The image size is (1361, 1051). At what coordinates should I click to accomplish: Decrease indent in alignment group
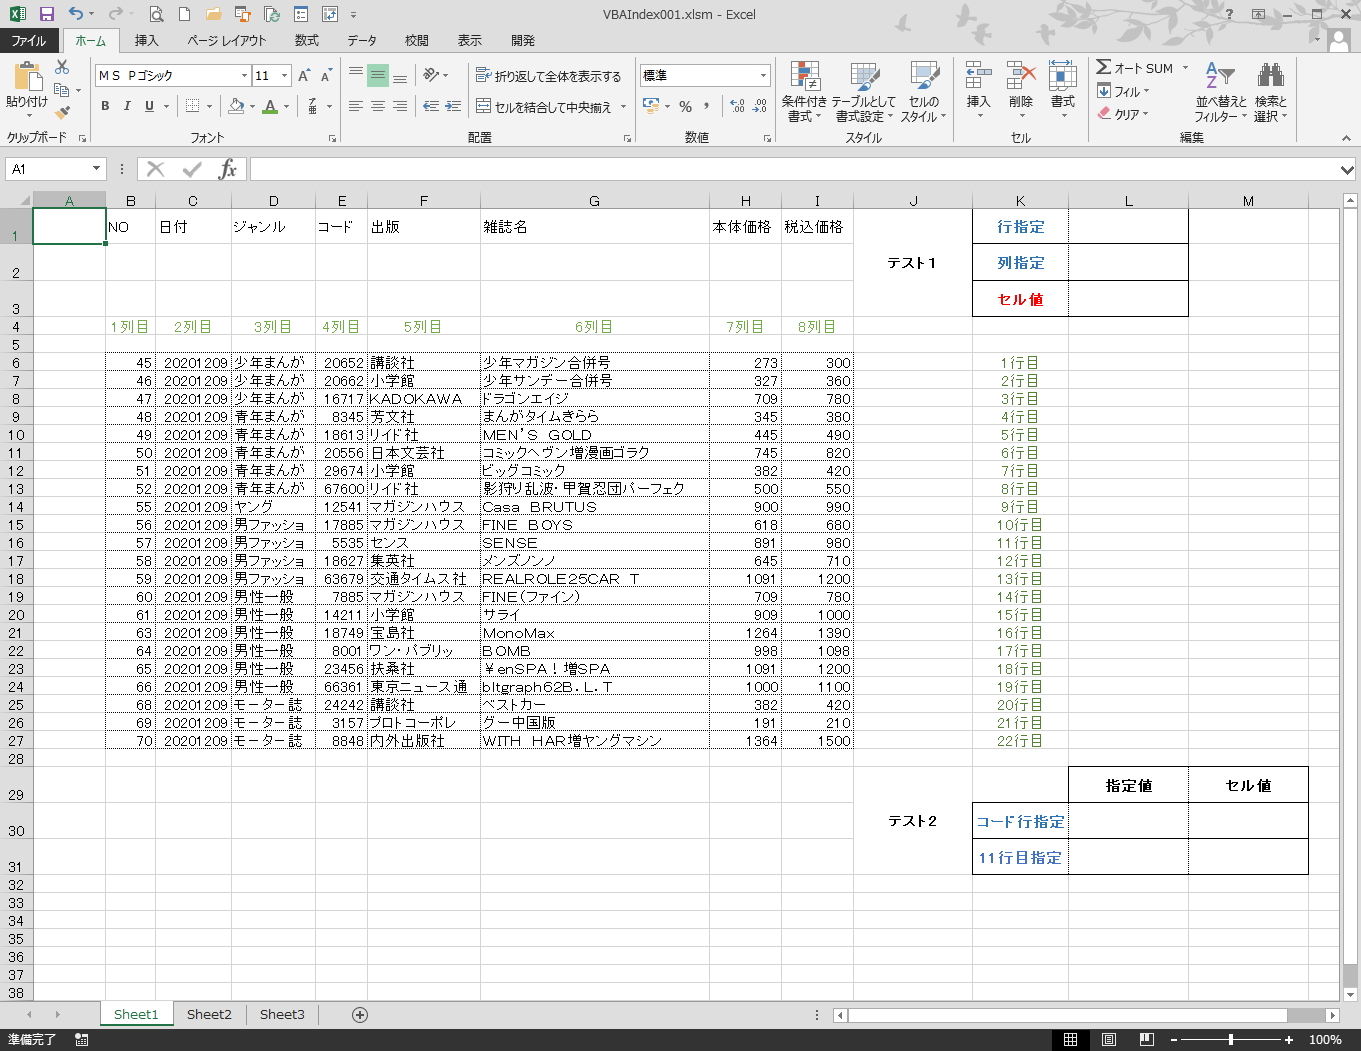(x=431, y=106)
